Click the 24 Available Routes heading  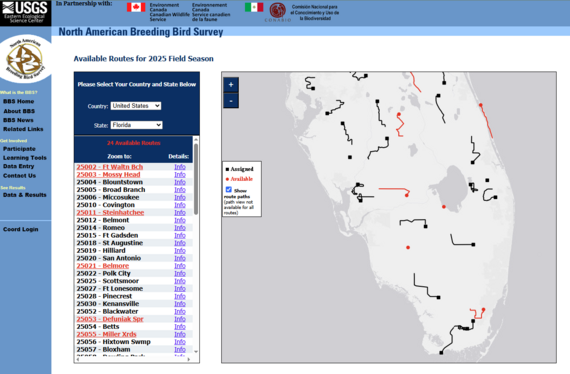tap(133, 143)
